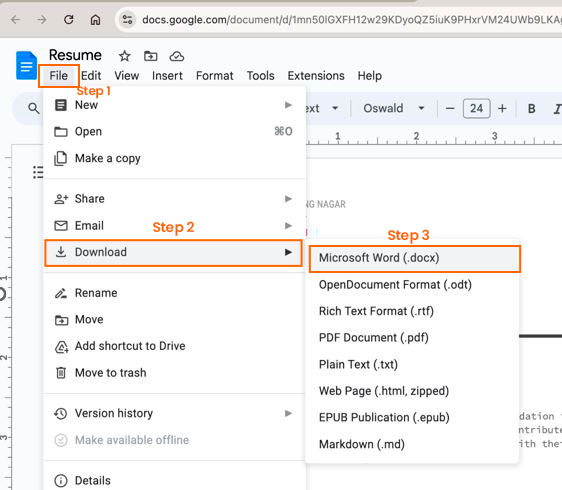Click the Move to trash bin icon
Screen dimensions: 562x490
[x=61, y=373]
